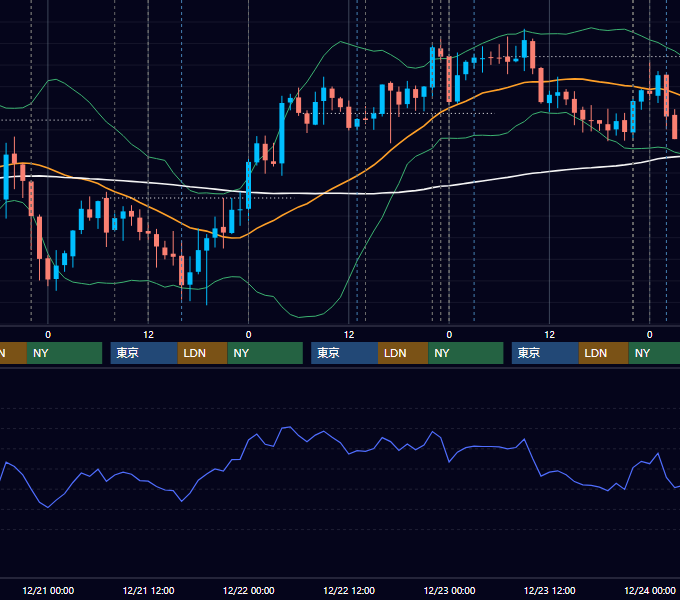Viewport: 680px width, 600px height.
Task: Select the NY session bar beginning around 12/22 00:00
Action: pyautogui.click(x=265, y=353)
